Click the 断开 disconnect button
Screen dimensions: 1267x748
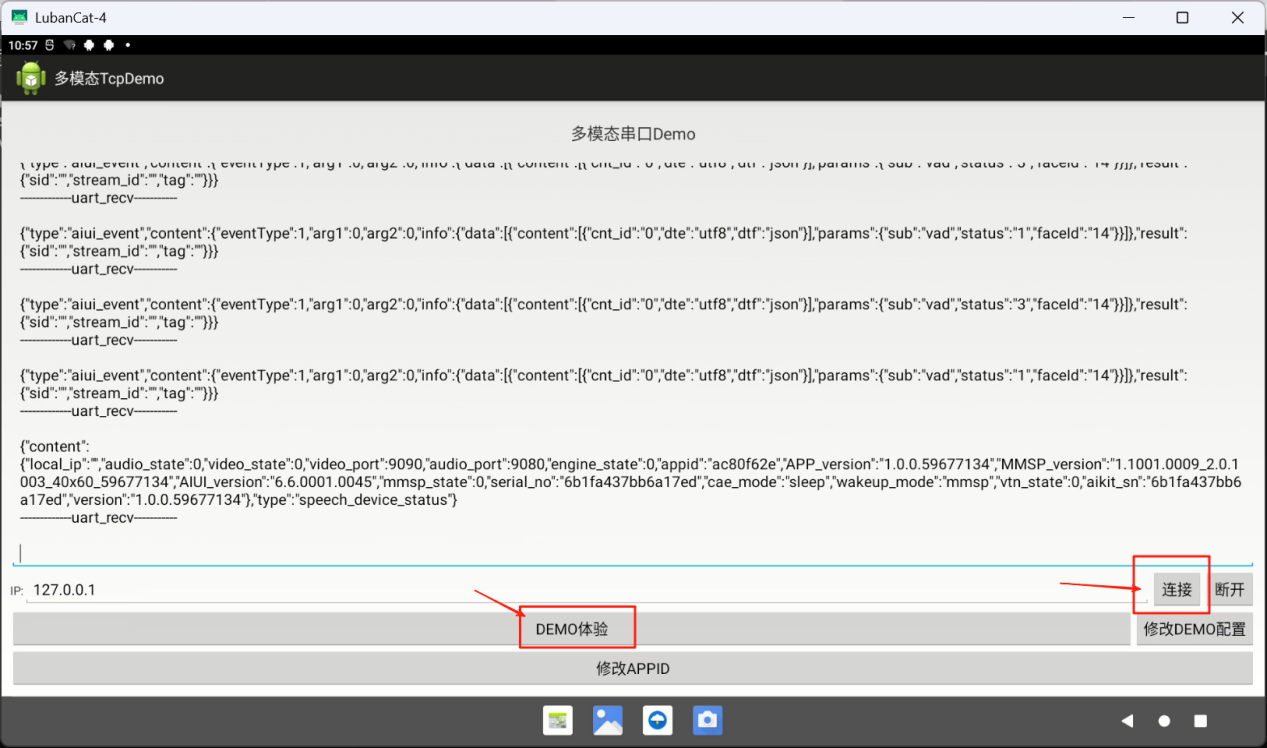click(1230, 589)
